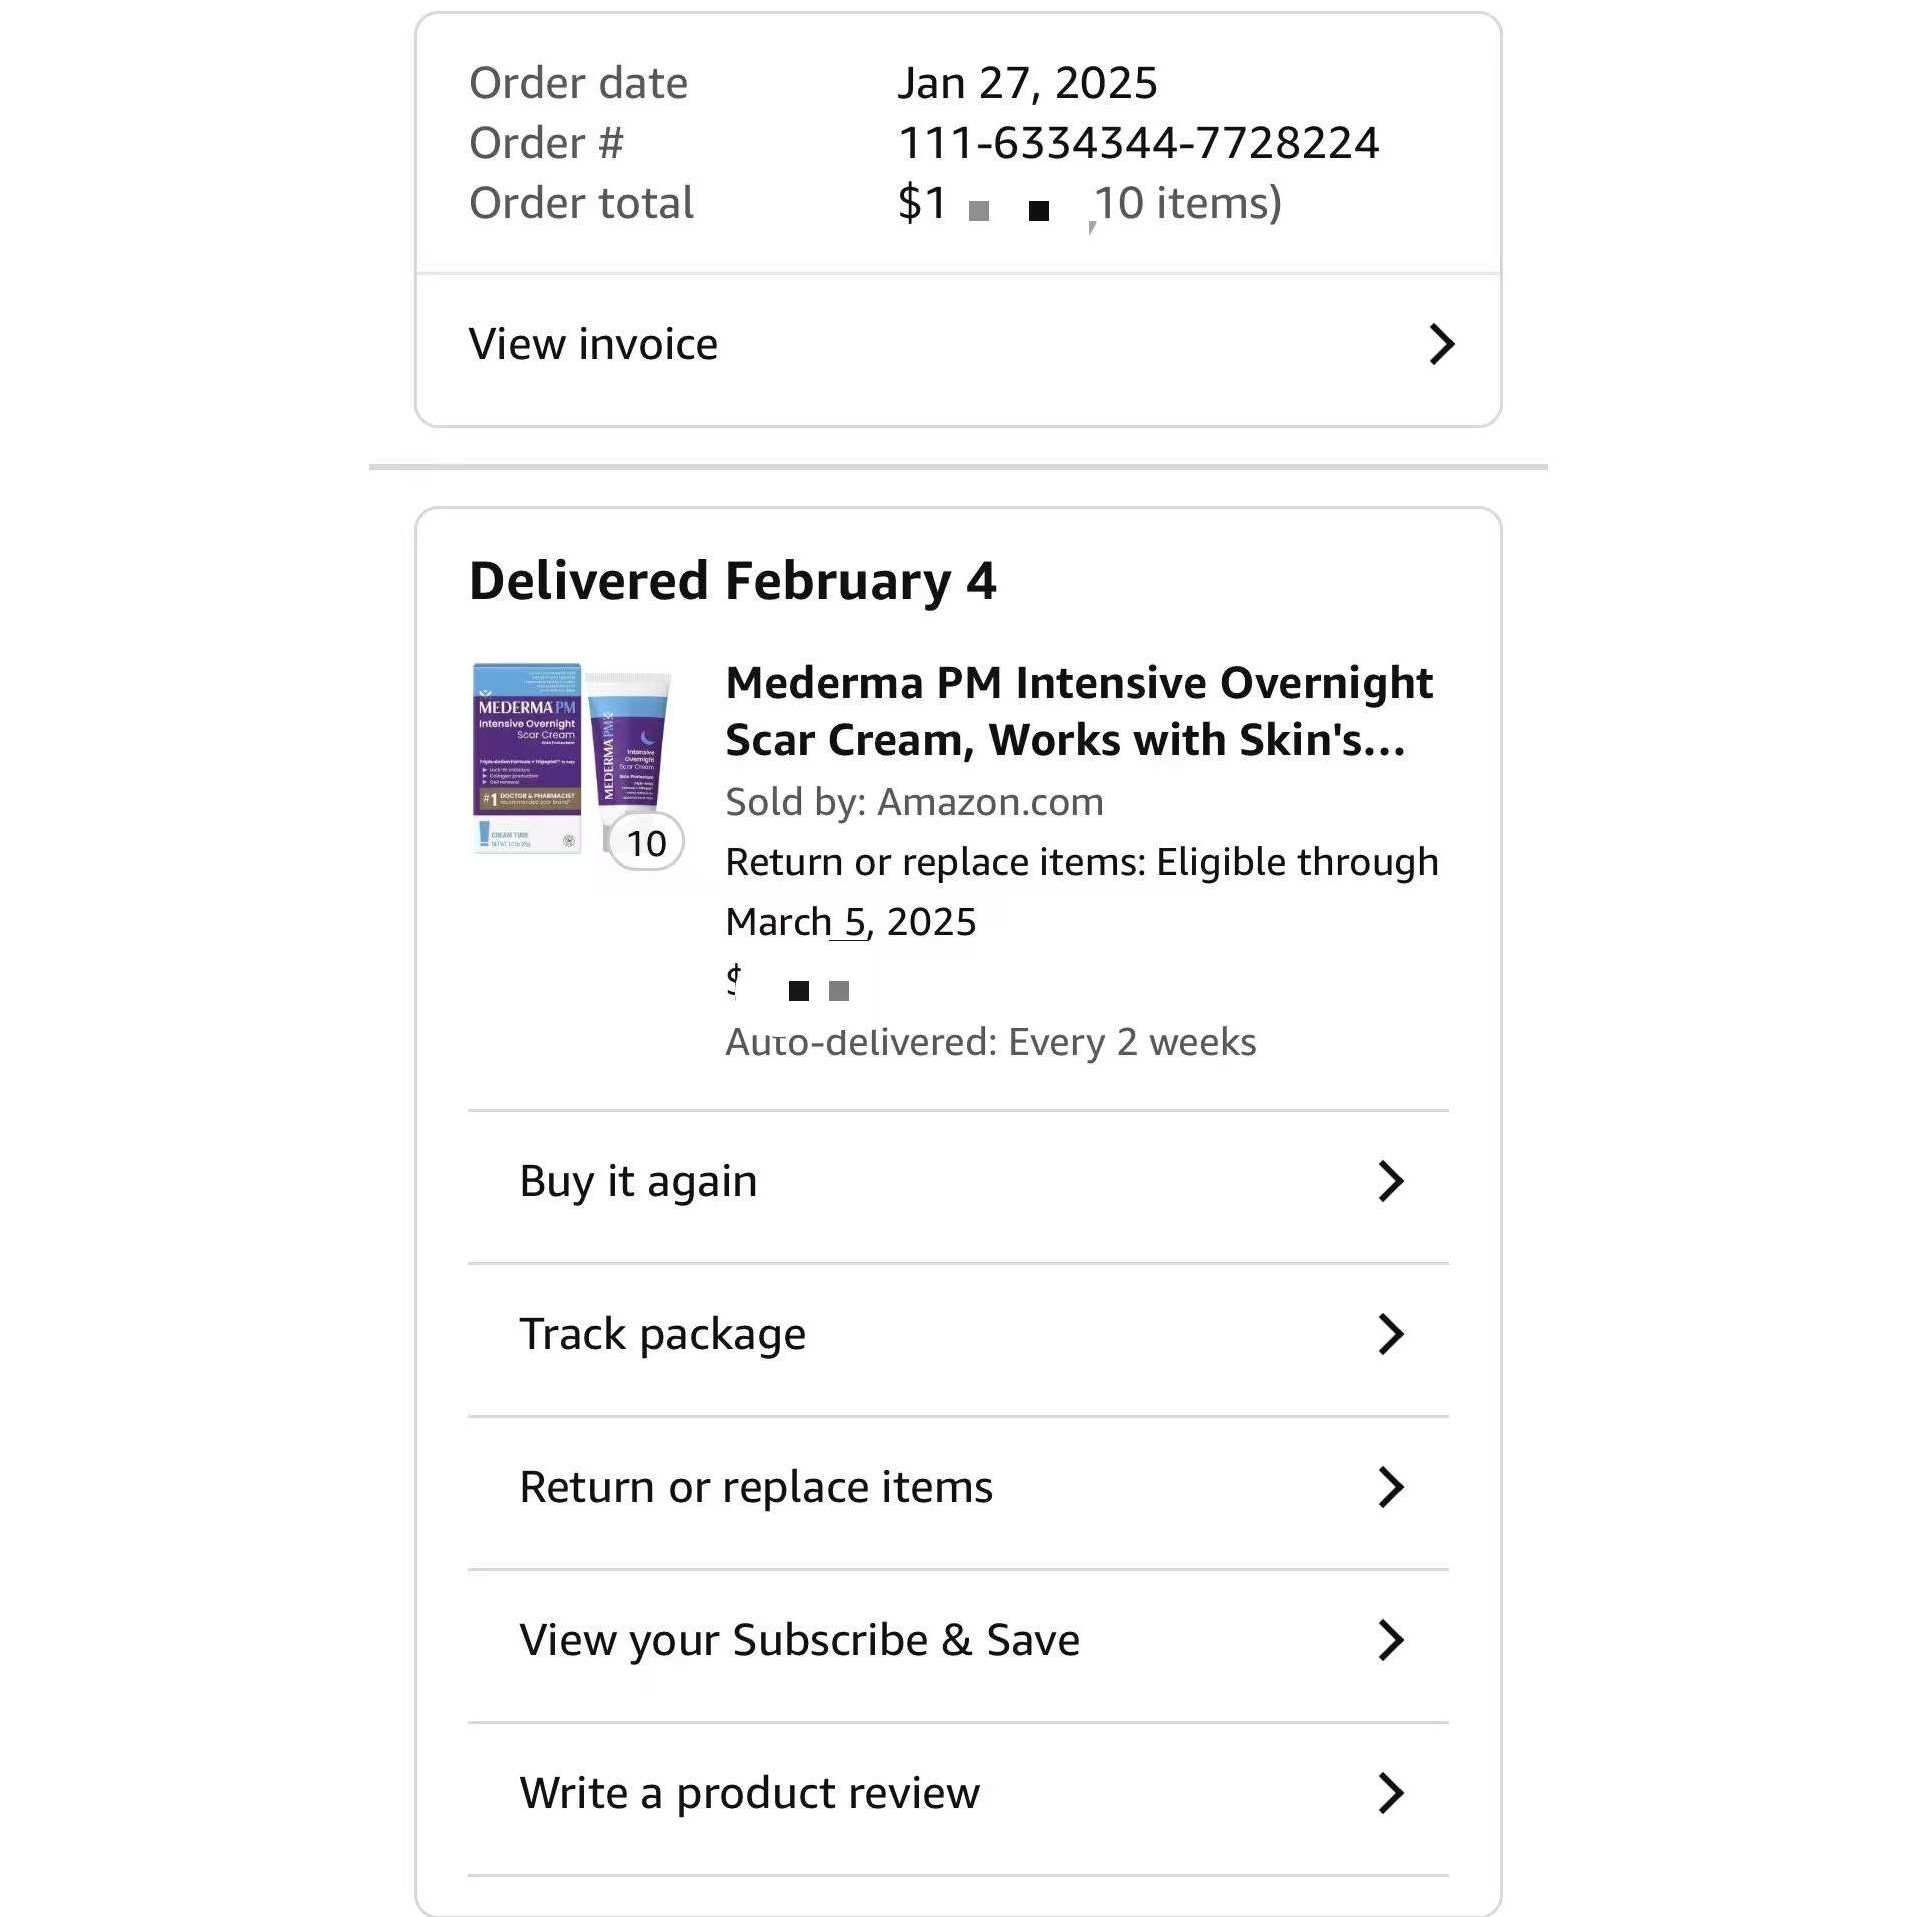Click the Jan 27, 2025 order date
The width and height of the screenshot is (1917, 1917).
point(1027,83)
